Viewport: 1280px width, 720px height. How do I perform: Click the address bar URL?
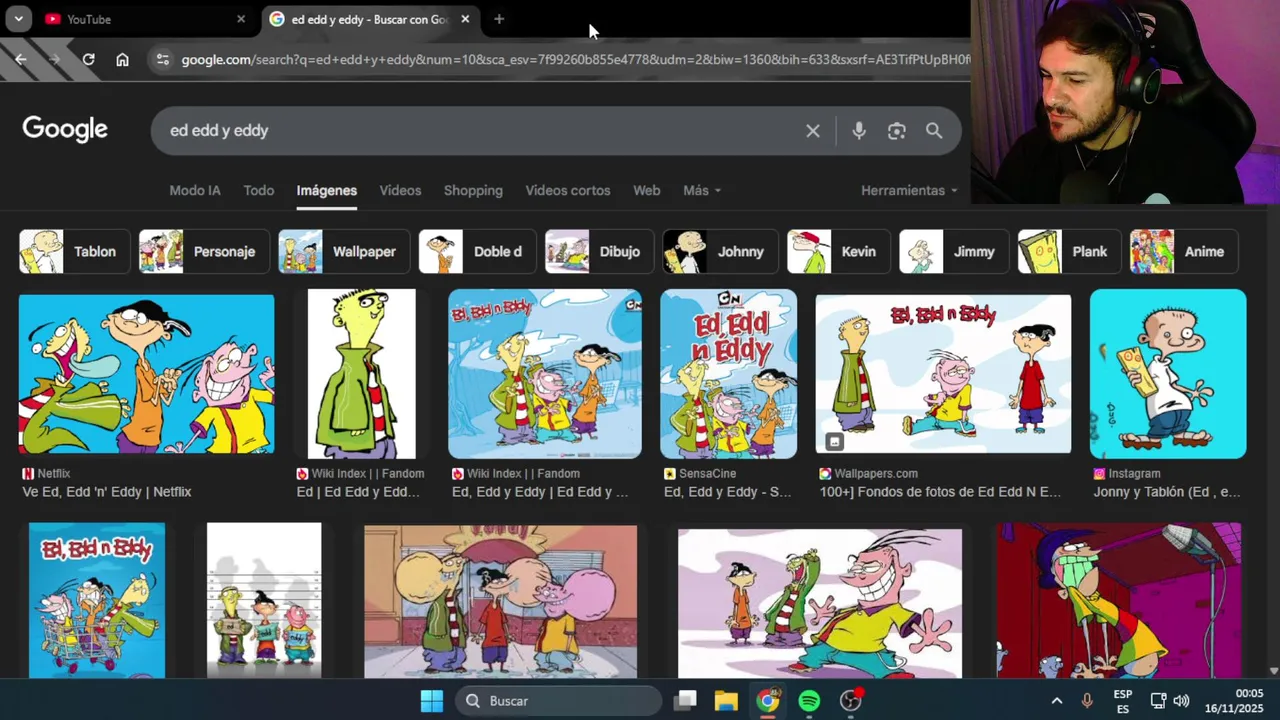tap(575, 59)
